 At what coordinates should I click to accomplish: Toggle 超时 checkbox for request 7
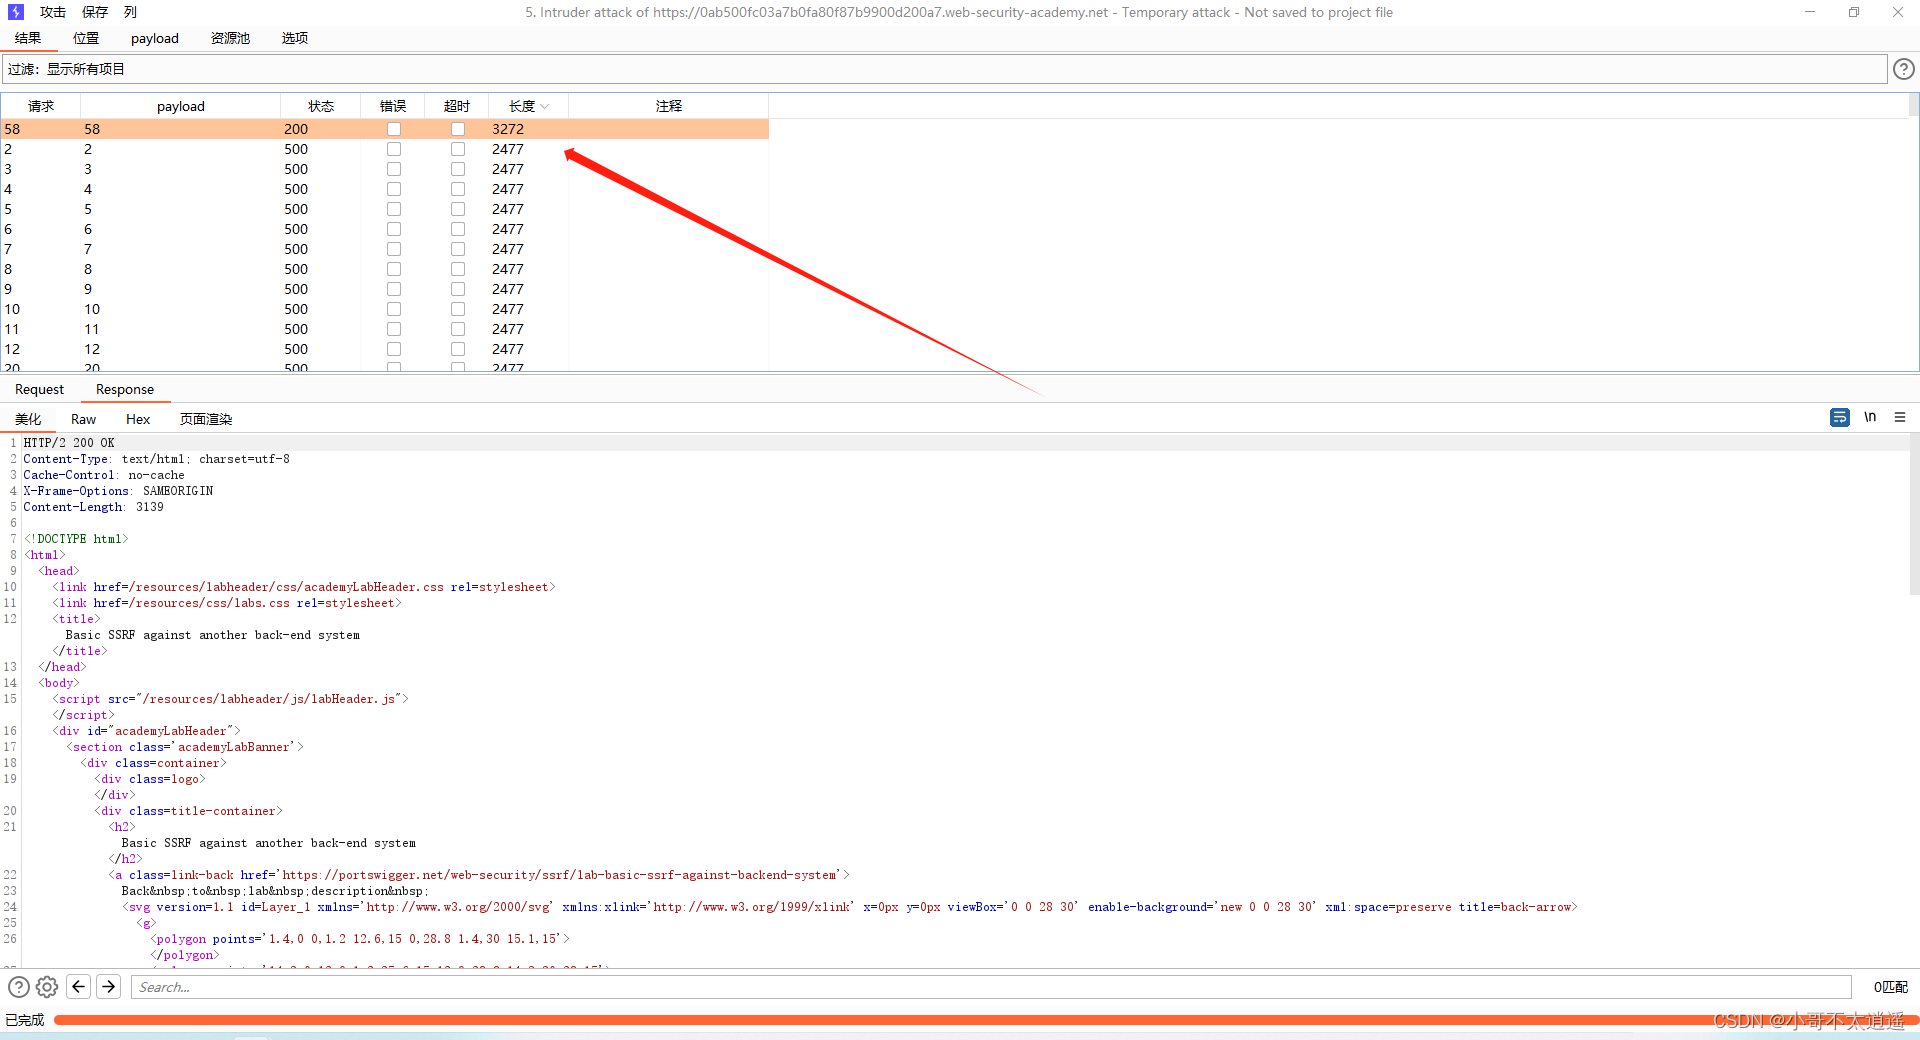458,249
